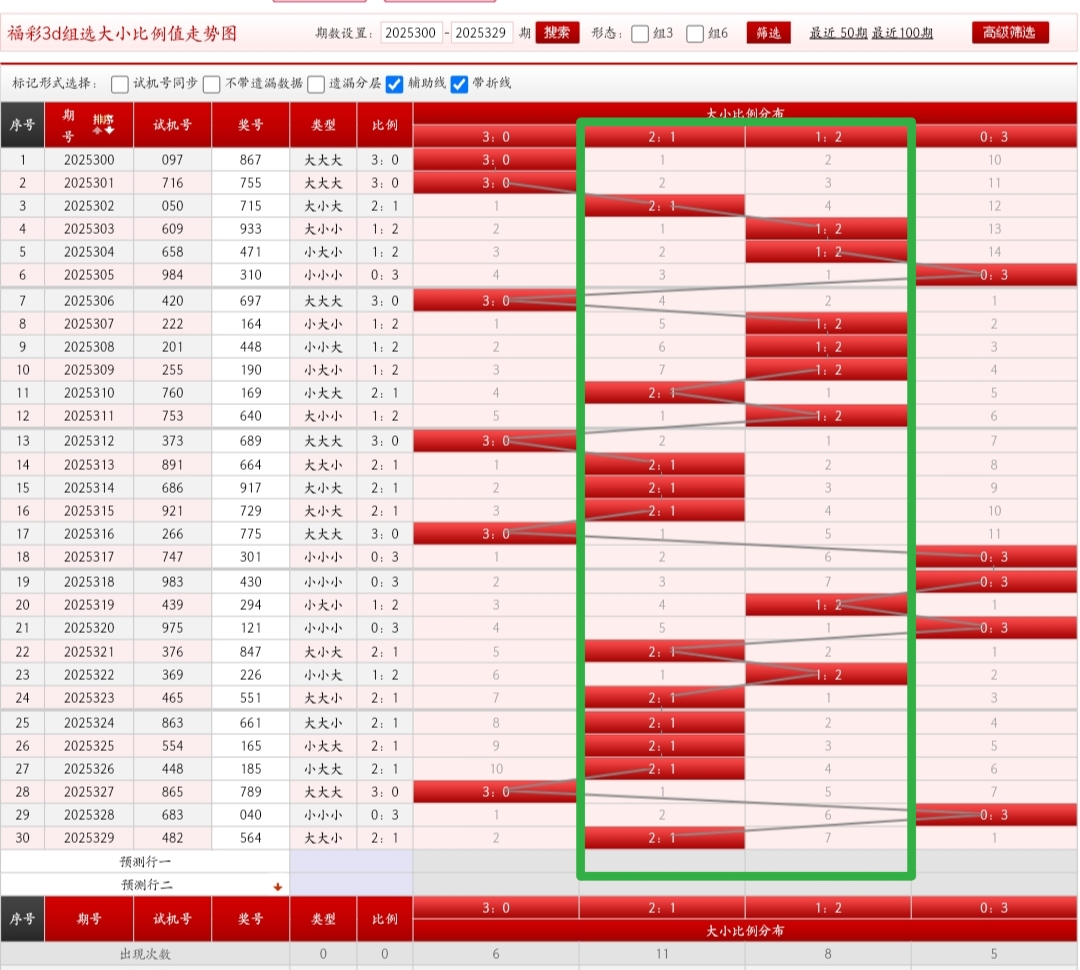
Task: Enable the 遗漏分层 checkbox
Action: click(316, 84)
